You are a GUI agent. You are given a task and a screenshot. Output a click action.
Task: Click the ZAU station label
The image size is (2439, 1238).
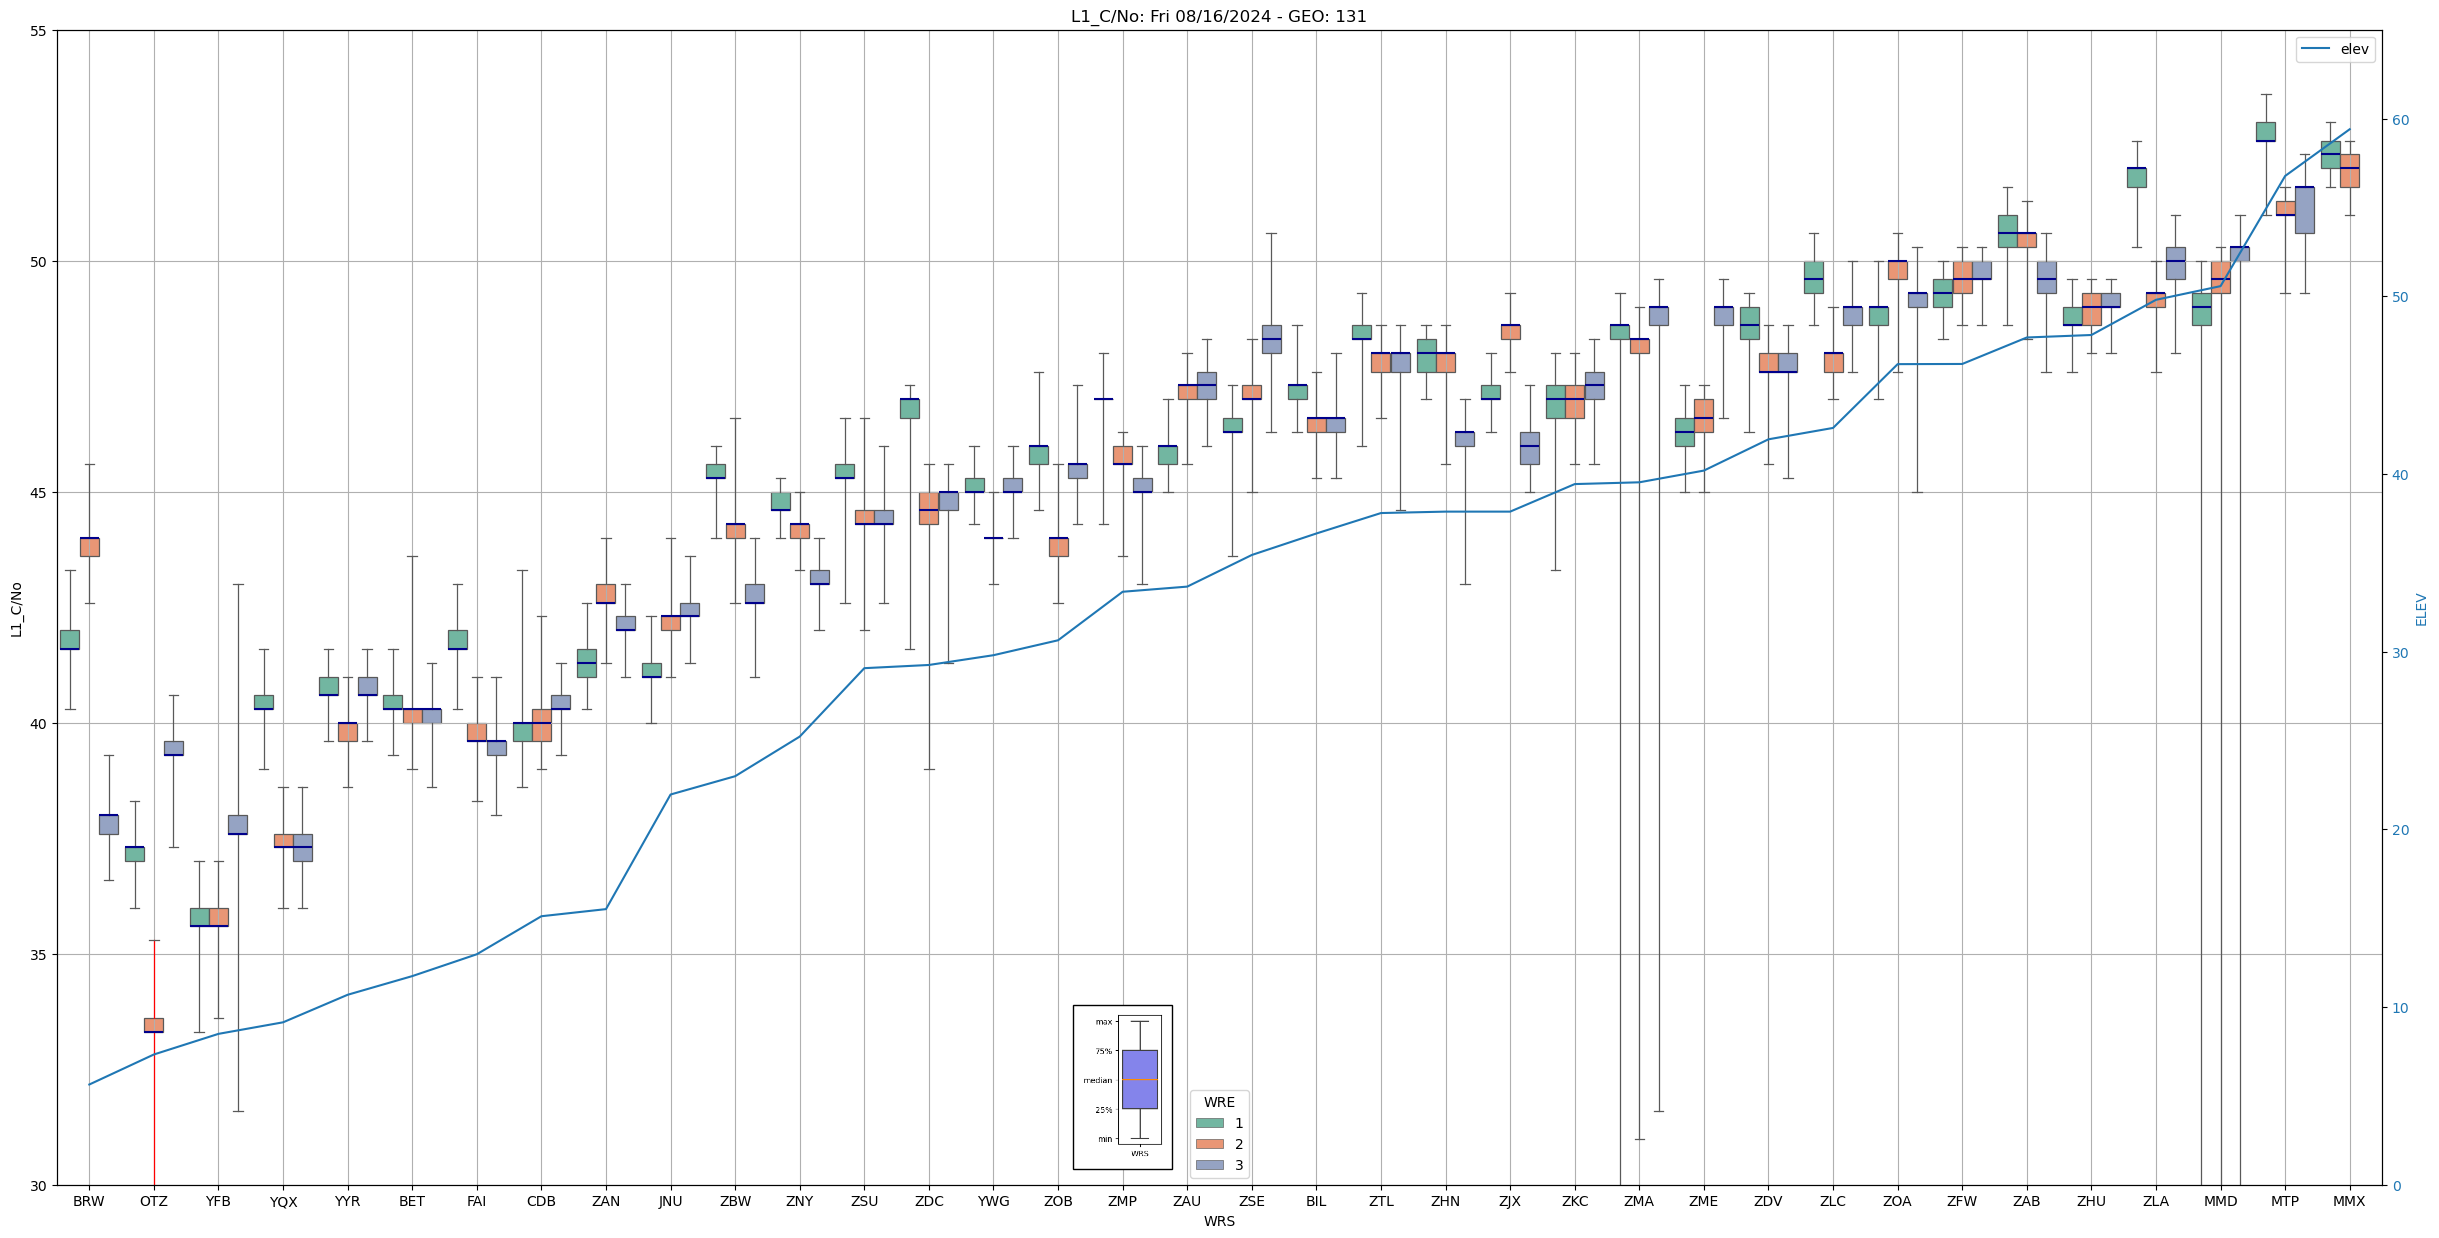point(1187,1201)
